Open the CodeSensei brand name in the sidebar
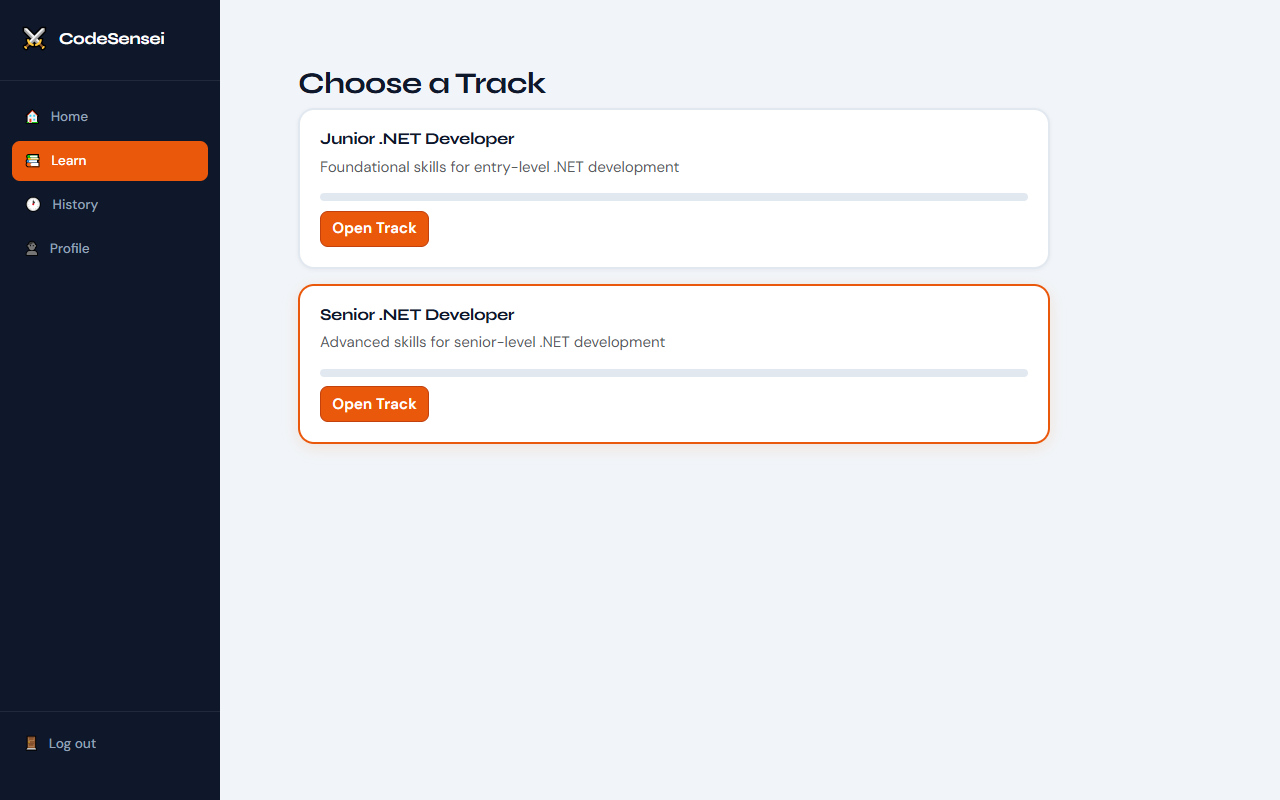Screen dimensions: 1280x800 [x=111, y=38]
